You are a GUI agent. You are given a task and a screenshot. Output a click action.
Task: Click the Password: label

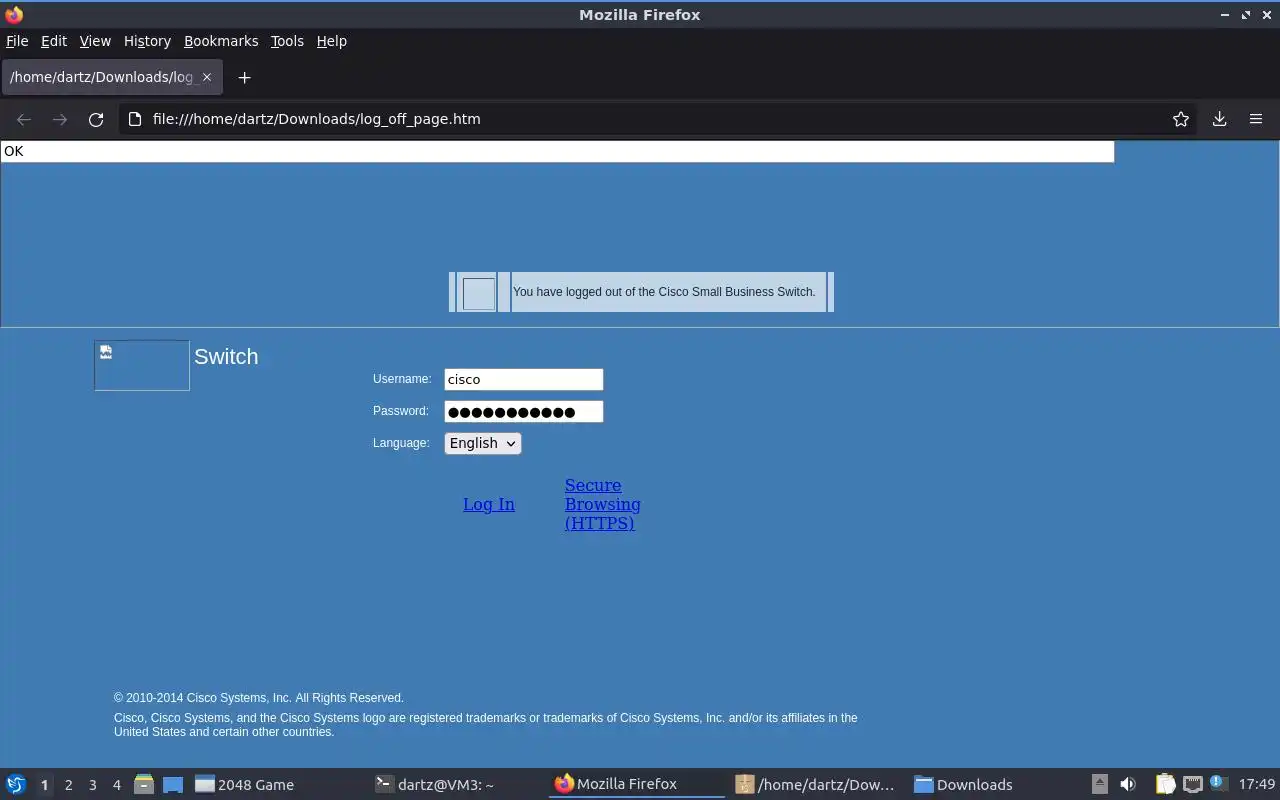point(401,411)
